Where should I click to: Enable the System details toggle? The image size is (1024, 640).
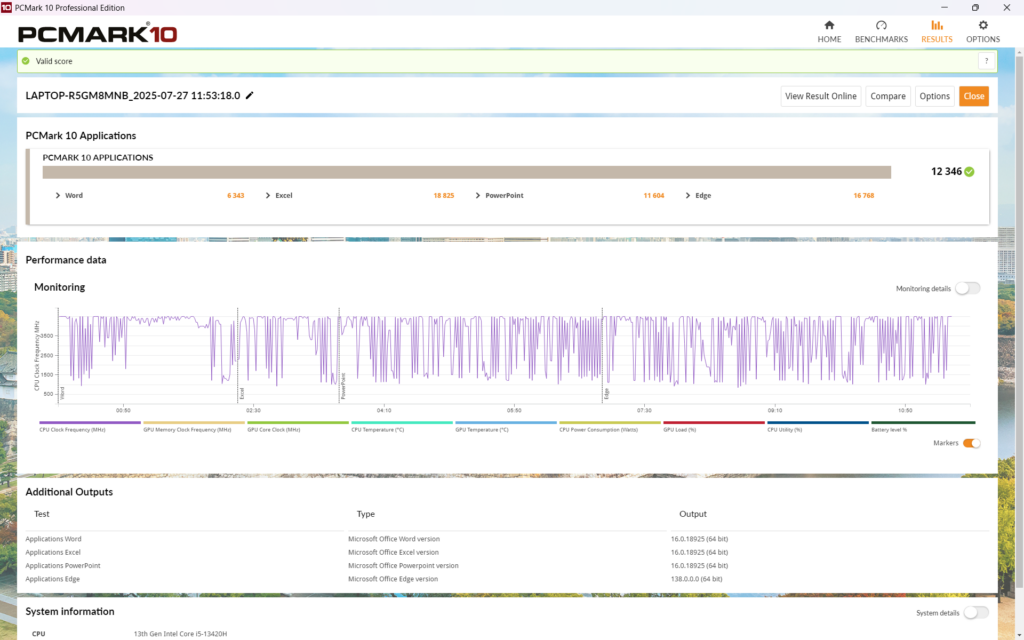976,612
